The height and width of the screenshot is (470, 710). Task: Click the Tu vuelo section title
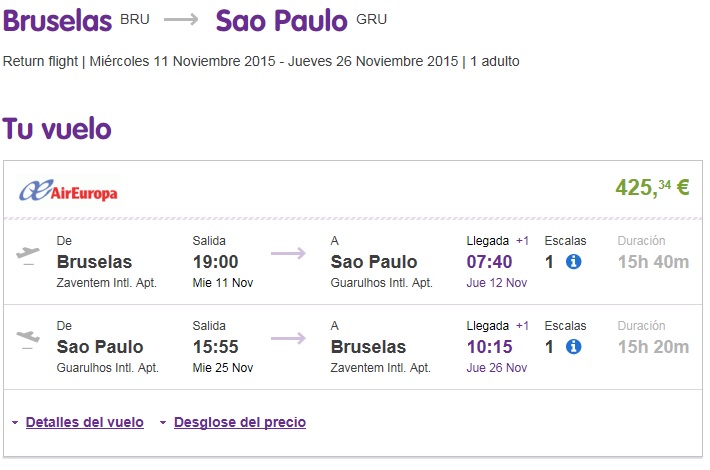click(x=57, y=129)
